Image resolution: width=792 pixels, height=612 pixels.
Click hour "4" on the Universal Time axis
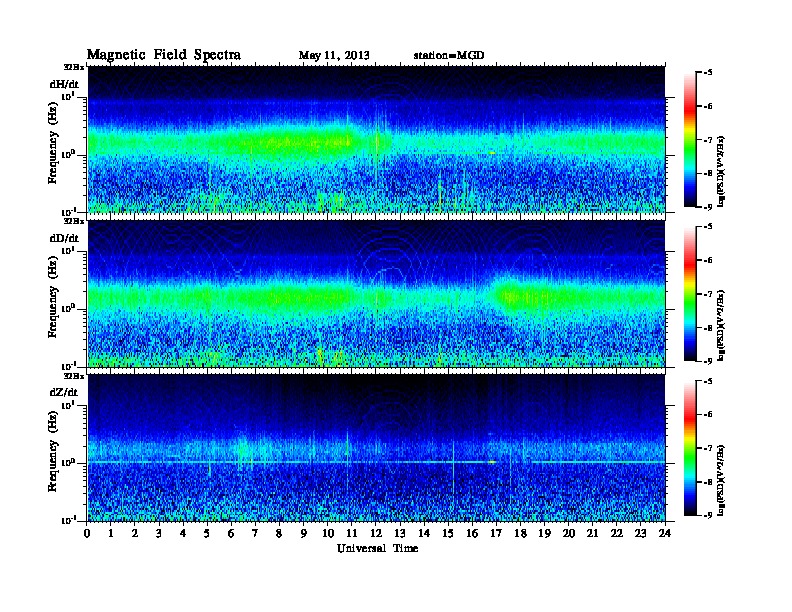click(183, 533)
